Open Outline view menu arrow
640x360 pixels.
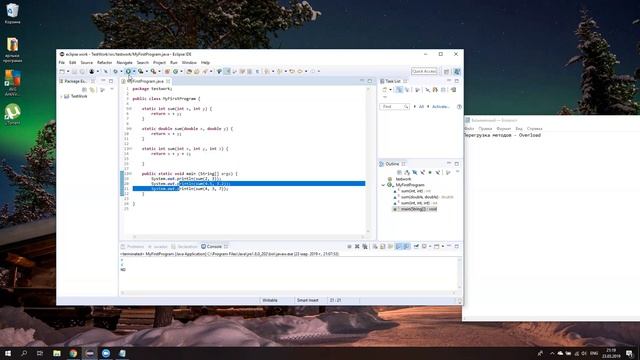point(458,171)
